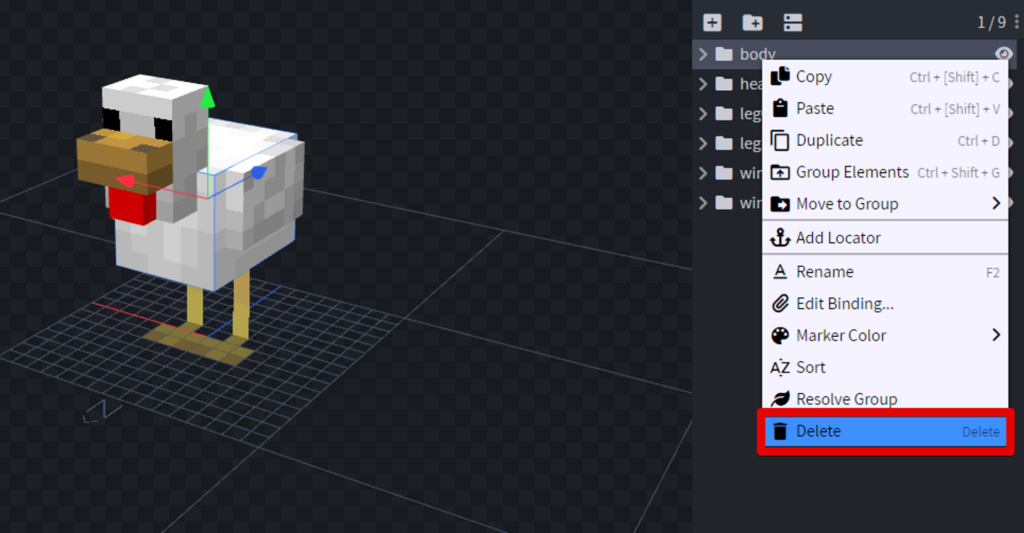
Task: Choose Rename from the context menu
Action: 824,272
